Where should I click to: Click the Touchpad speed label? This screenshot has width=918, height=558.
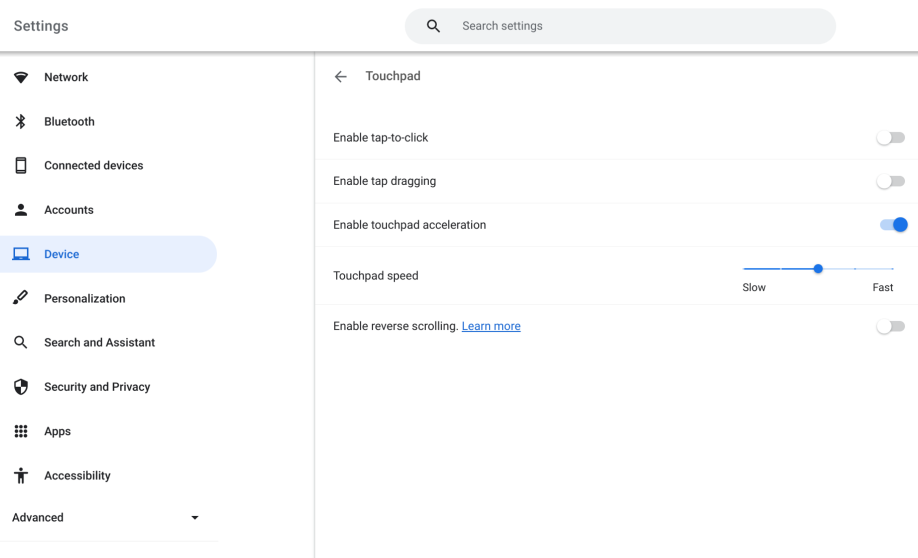pos(376,276)
